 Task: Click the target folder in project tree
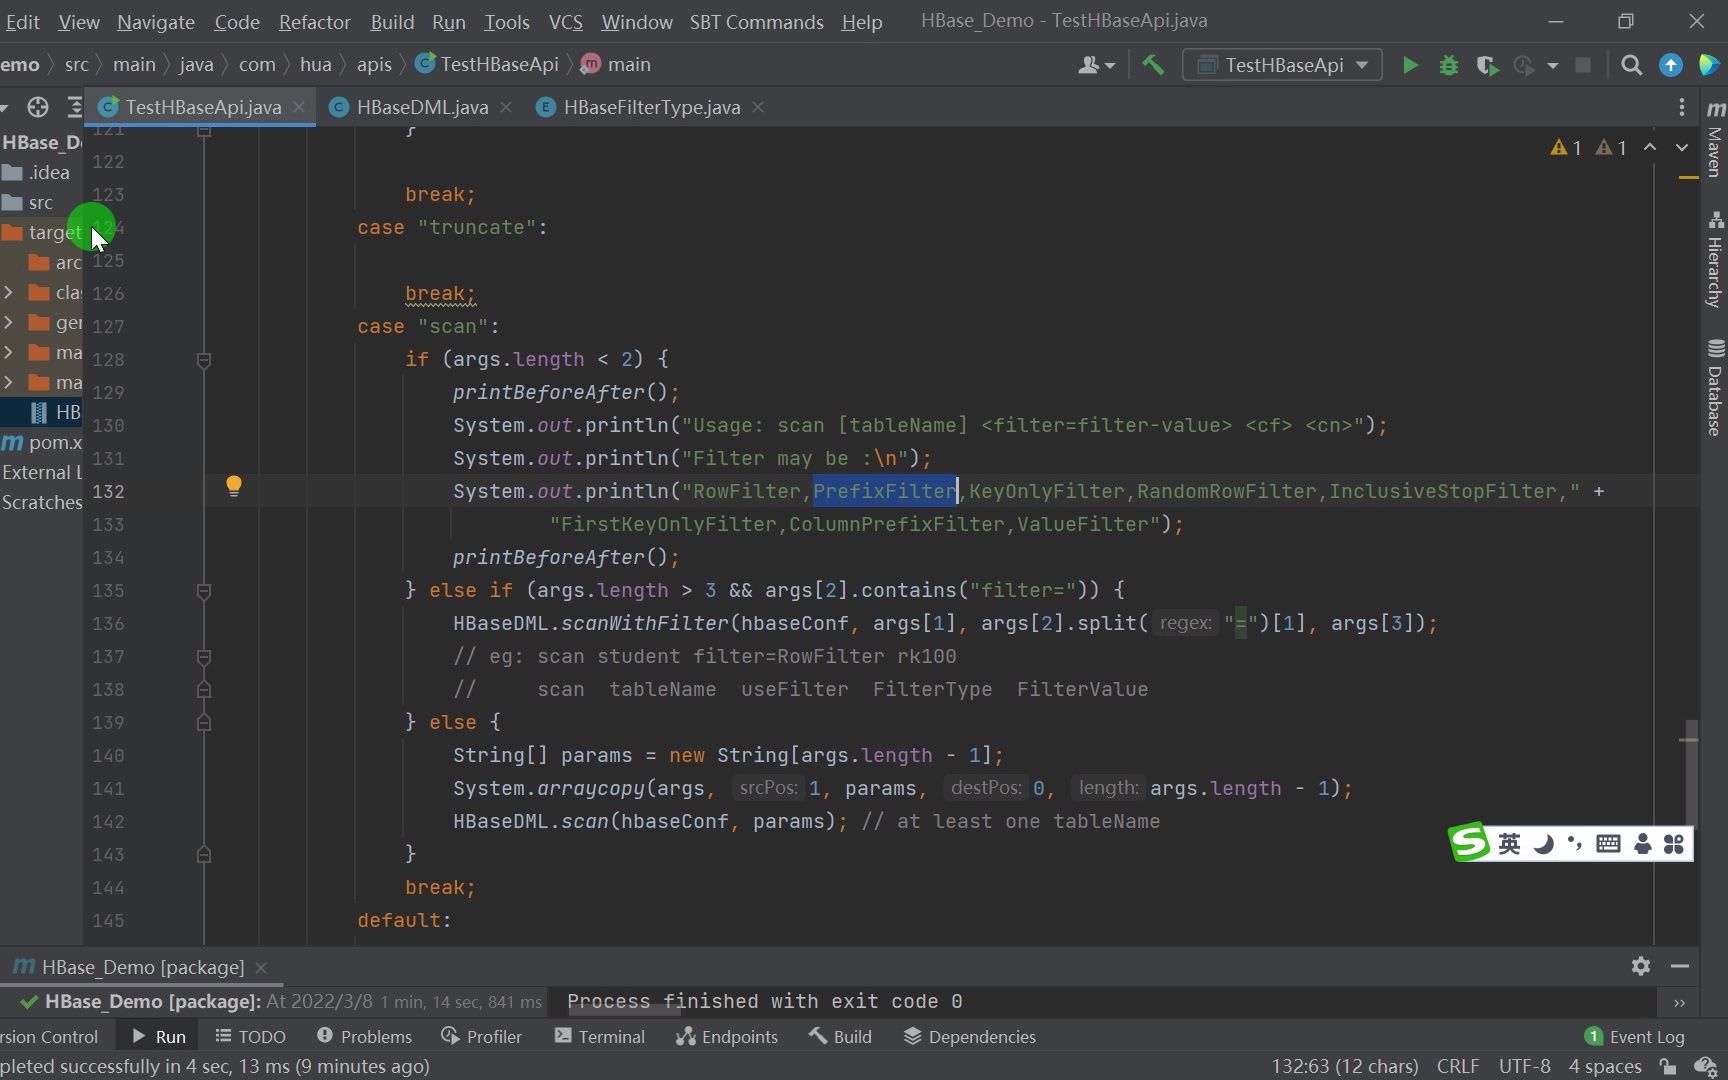click(x=42, y=232)
